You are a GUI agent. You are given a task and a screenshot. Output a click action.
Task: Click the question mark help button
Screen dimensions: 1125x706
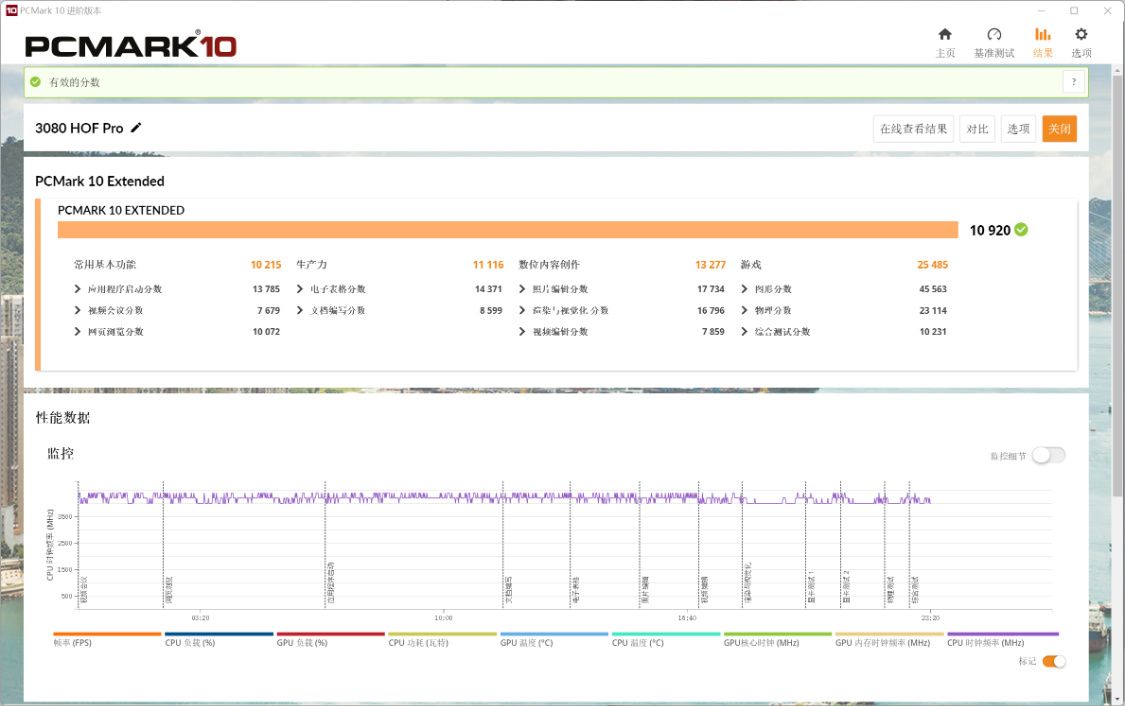[x=1073, y=82]
